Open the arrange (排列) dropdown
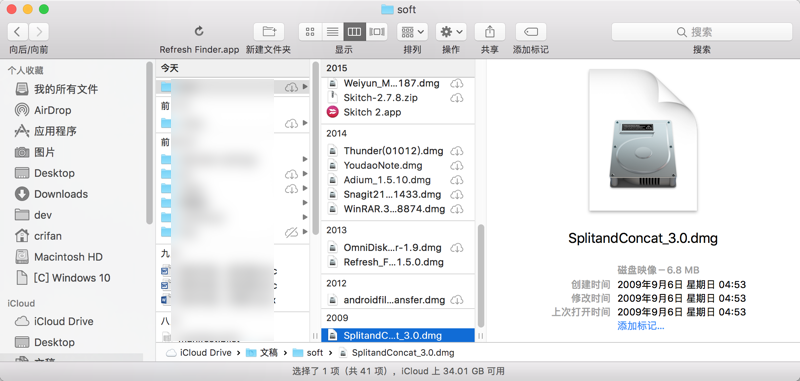Viewport: 800px width, 381px height. pyautogui.click(x=413, y=32)
